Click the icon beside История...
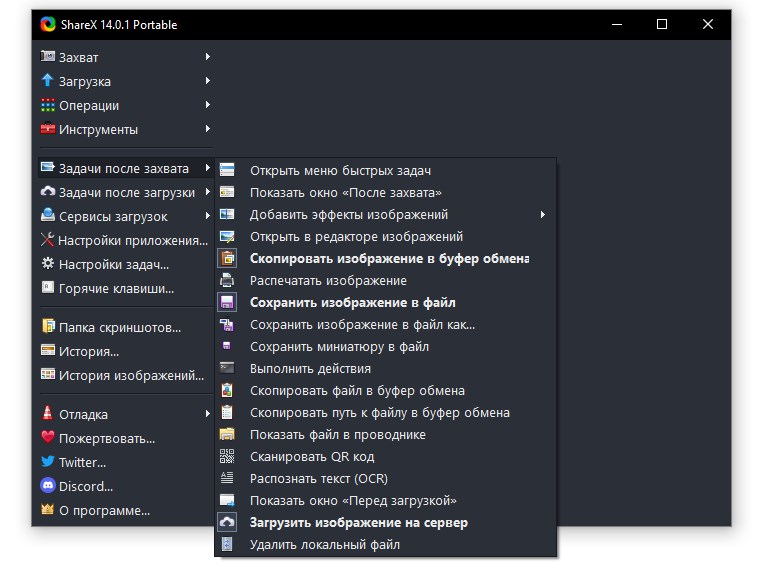 coord(48,350)
